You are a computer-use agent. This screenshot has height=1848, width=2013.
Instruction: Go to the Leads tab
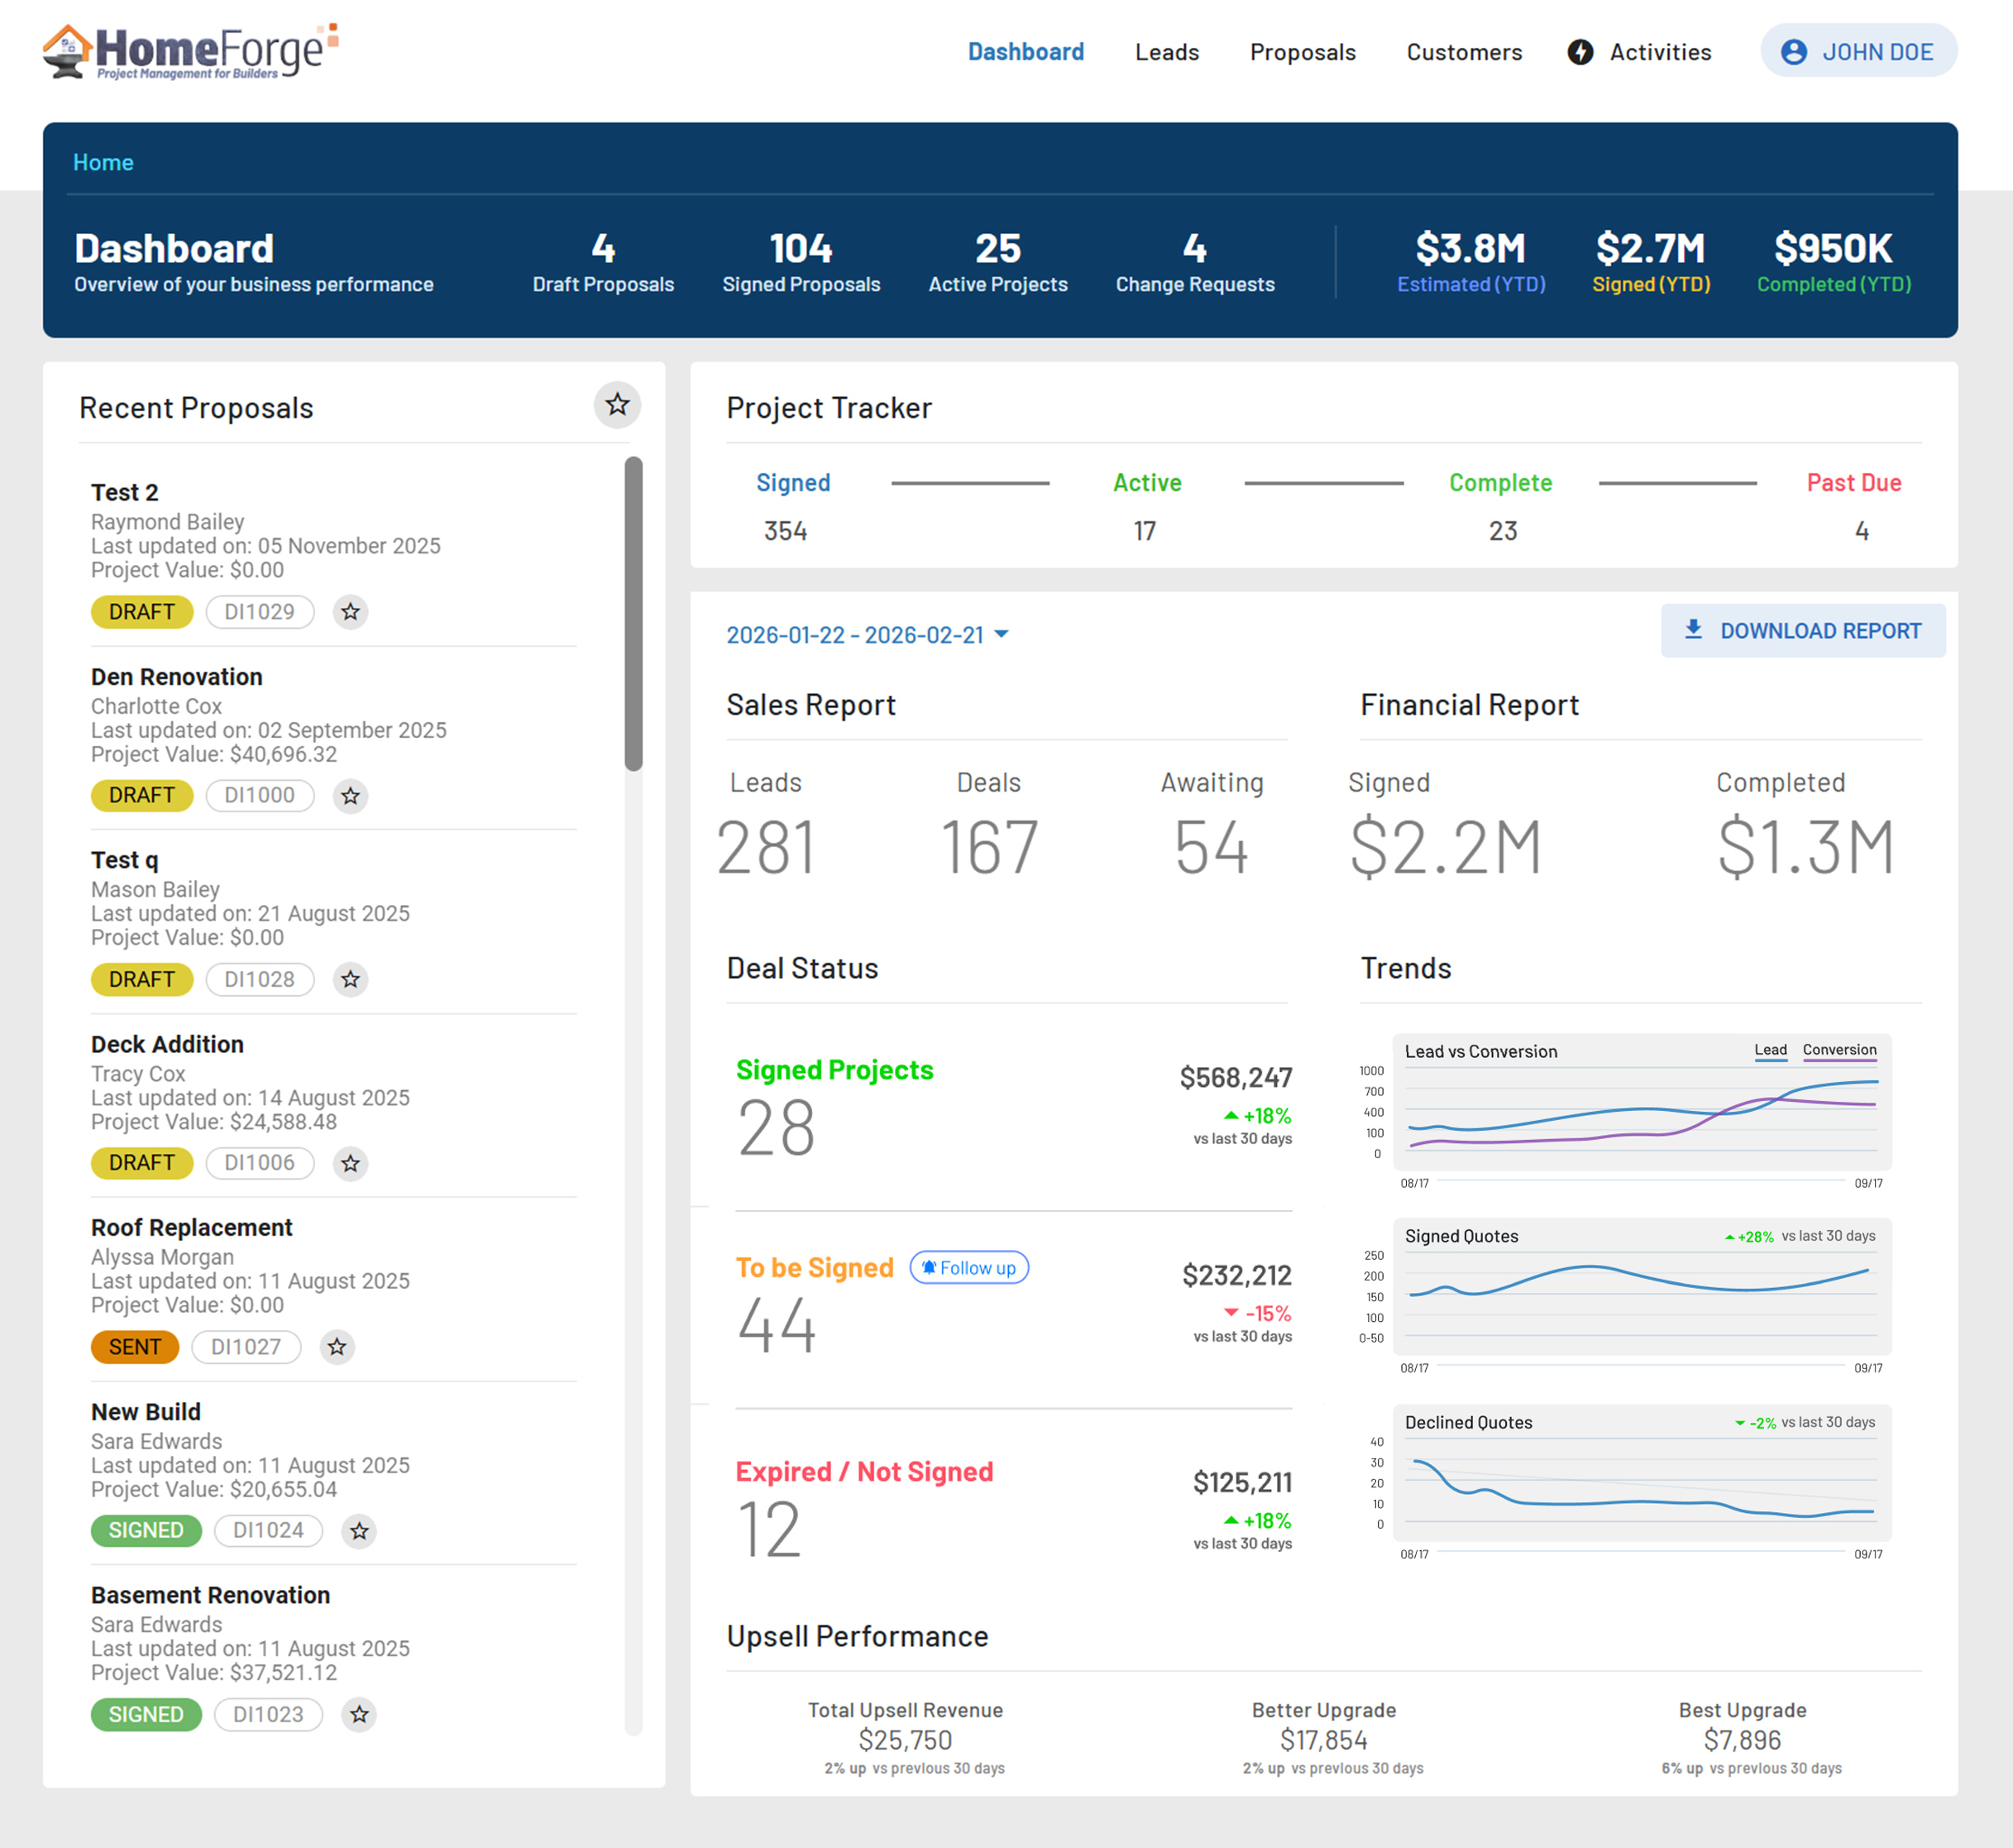point(1166,52)
